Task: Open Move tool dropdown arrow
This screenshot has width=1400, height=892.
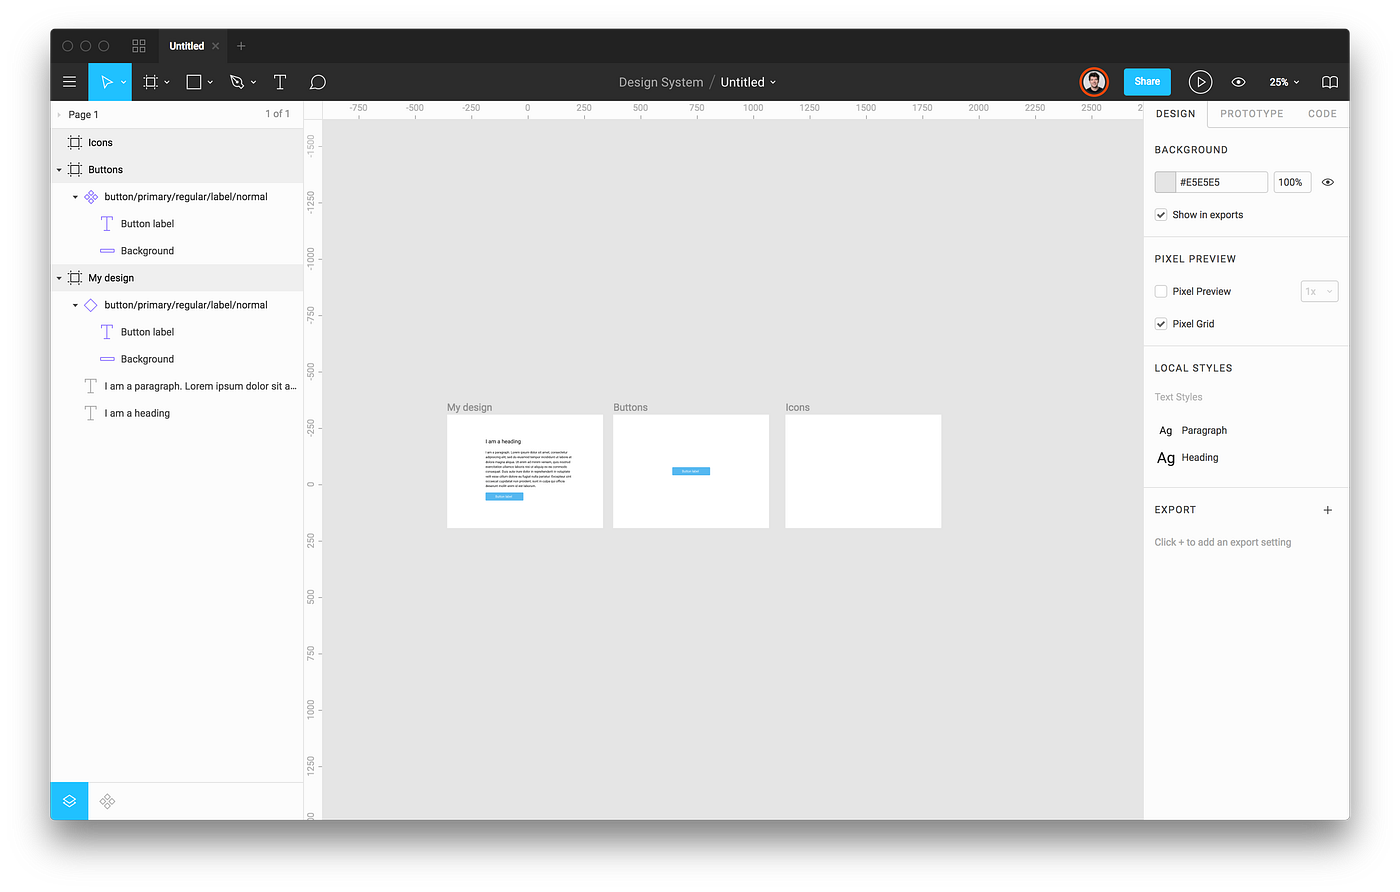Action: click(x=123, y=82)
